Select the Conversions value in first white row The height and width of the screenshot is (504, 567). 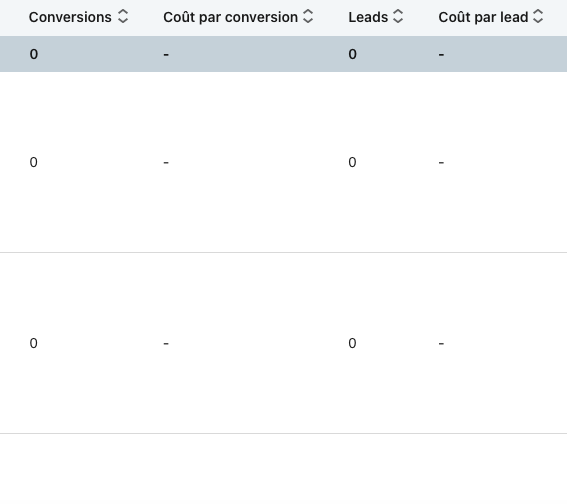(34, 162)
